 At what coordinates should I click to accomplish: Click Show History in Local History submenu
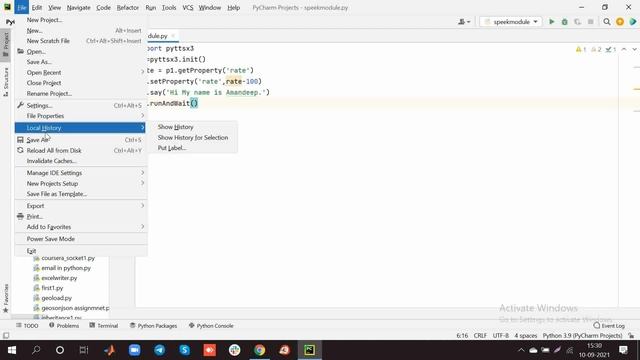coord(193,127)
